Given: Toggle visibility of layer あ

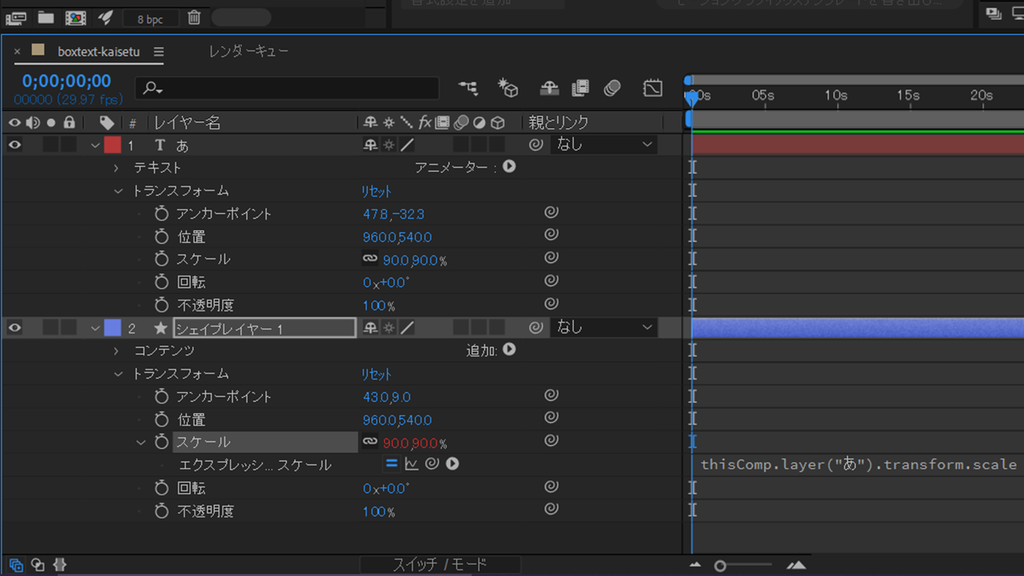Looking at the screenshot, I should point(14,145).
